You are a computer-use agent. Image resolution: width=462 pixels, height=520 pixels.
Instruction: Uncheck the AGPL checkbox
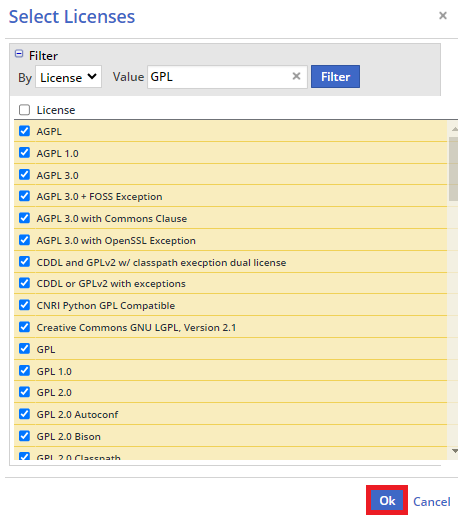24,131
